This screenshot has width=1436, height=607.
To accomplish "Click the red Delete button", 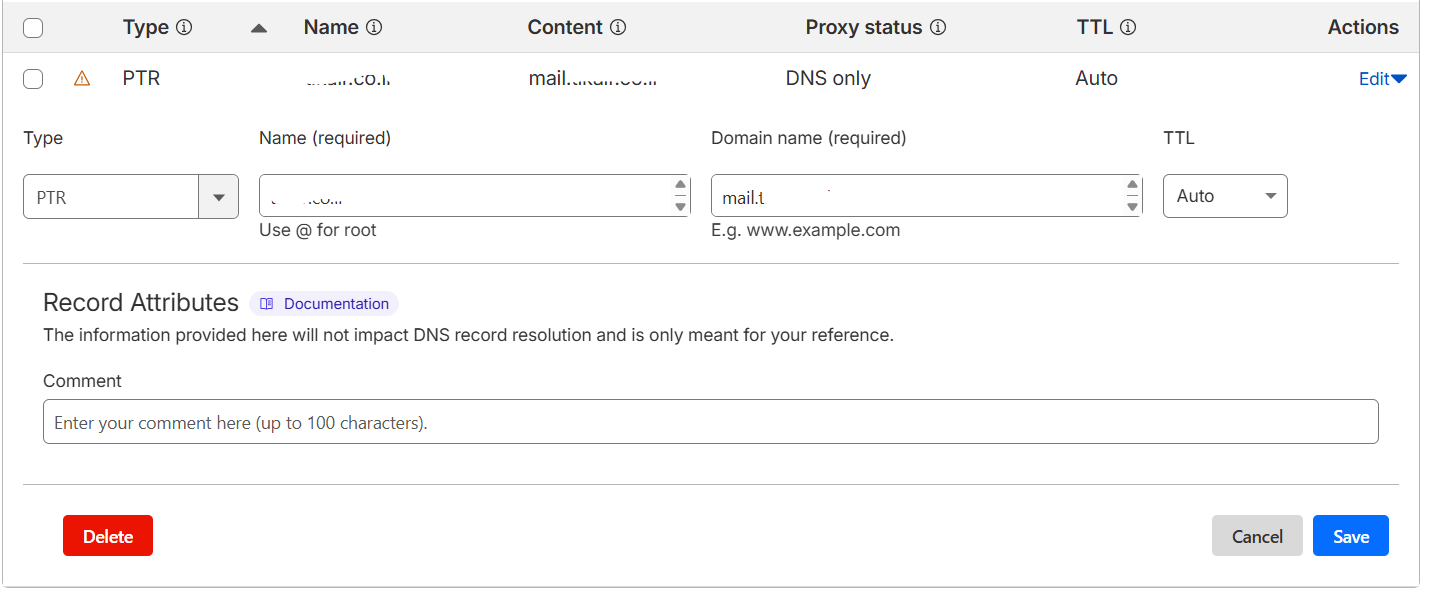I will pyautogui.click(x=108, y=536).
